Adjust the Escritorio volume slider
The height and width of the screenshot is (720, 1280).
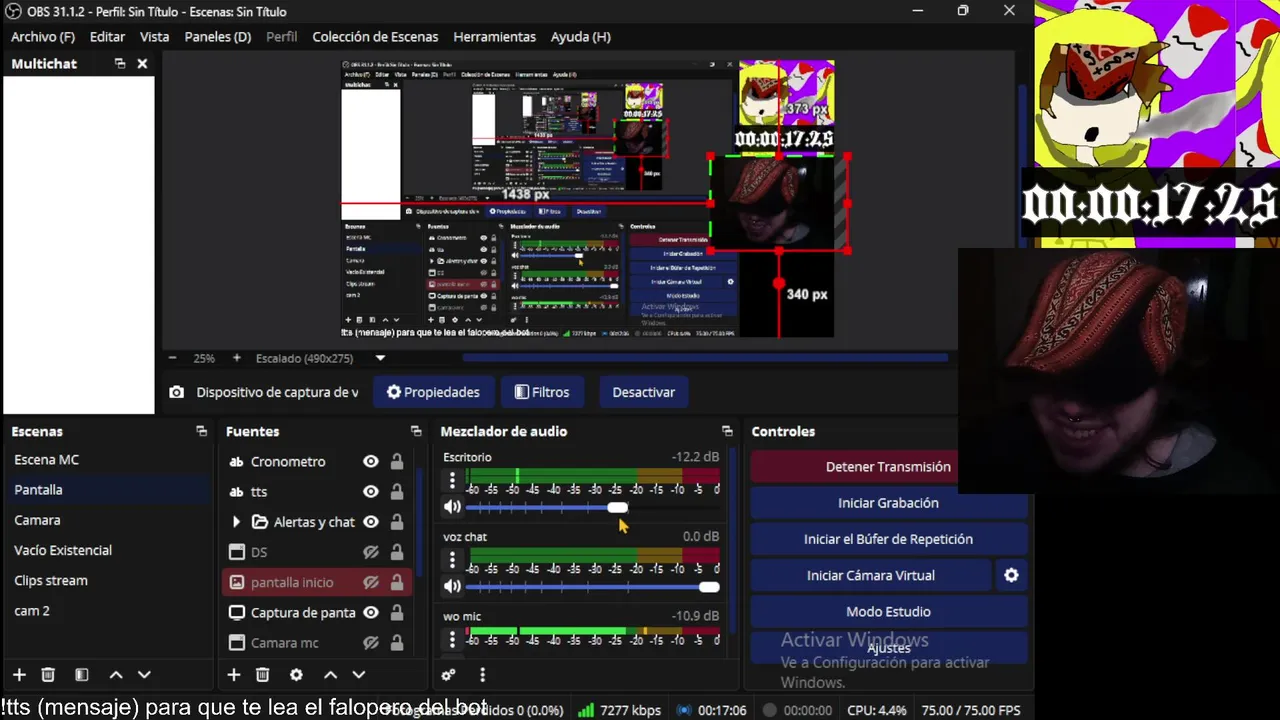(592, 508)
